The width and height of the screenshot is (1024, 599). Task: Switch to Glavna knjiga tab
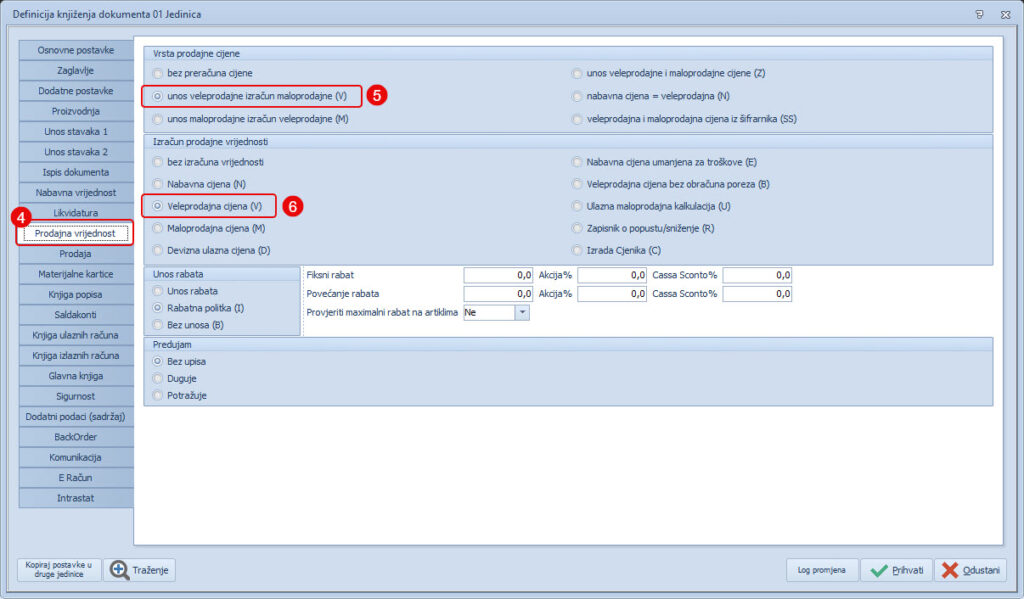click(76, 376)
